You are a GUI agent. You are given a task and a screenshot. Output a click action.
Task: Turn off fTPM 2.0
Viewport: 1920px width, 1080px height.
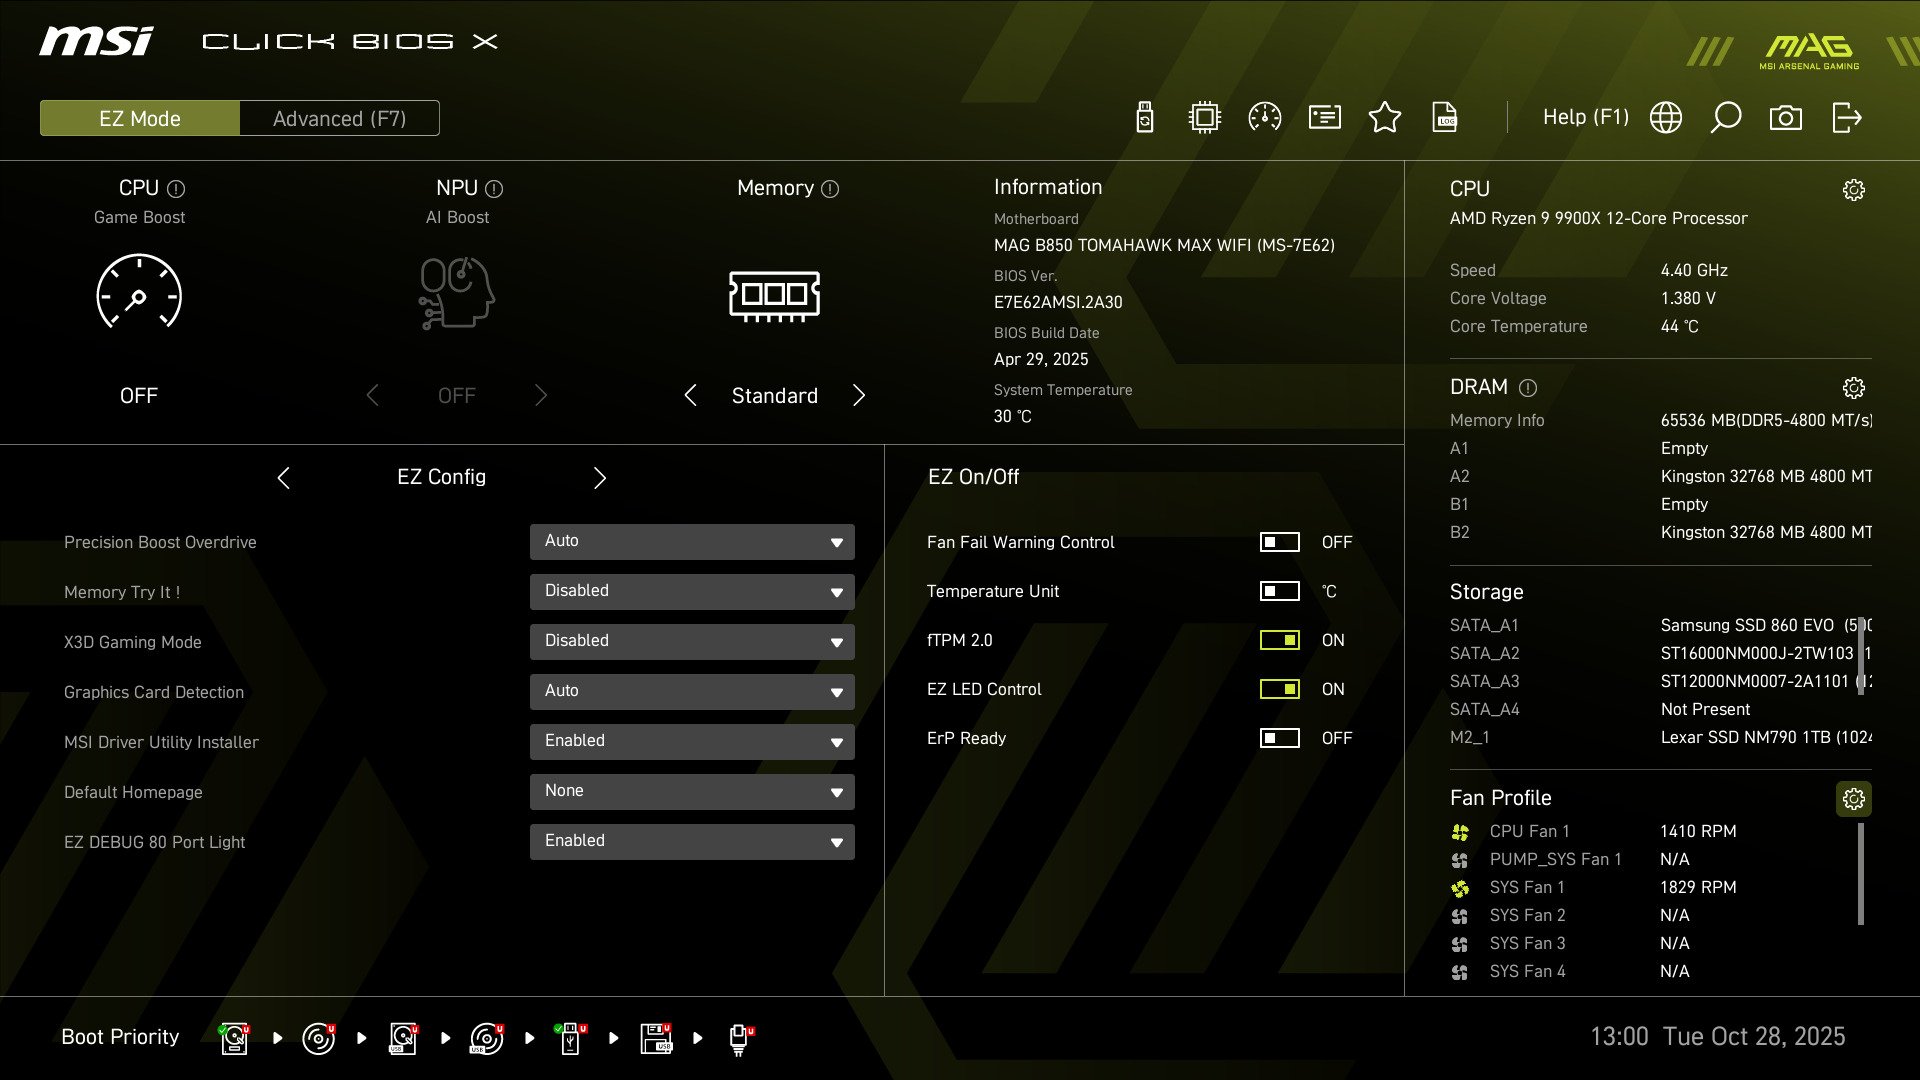(x=1279, y=640)
